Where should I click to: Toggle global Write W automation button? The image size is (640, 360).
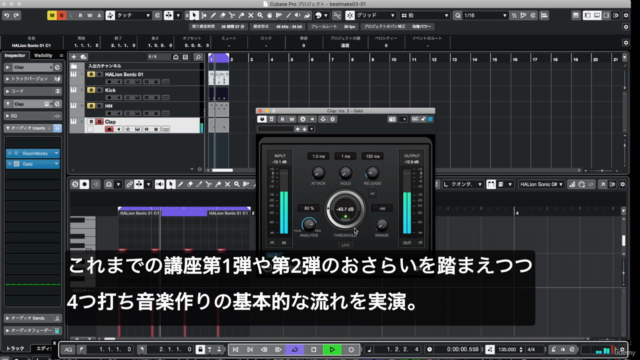90,16
